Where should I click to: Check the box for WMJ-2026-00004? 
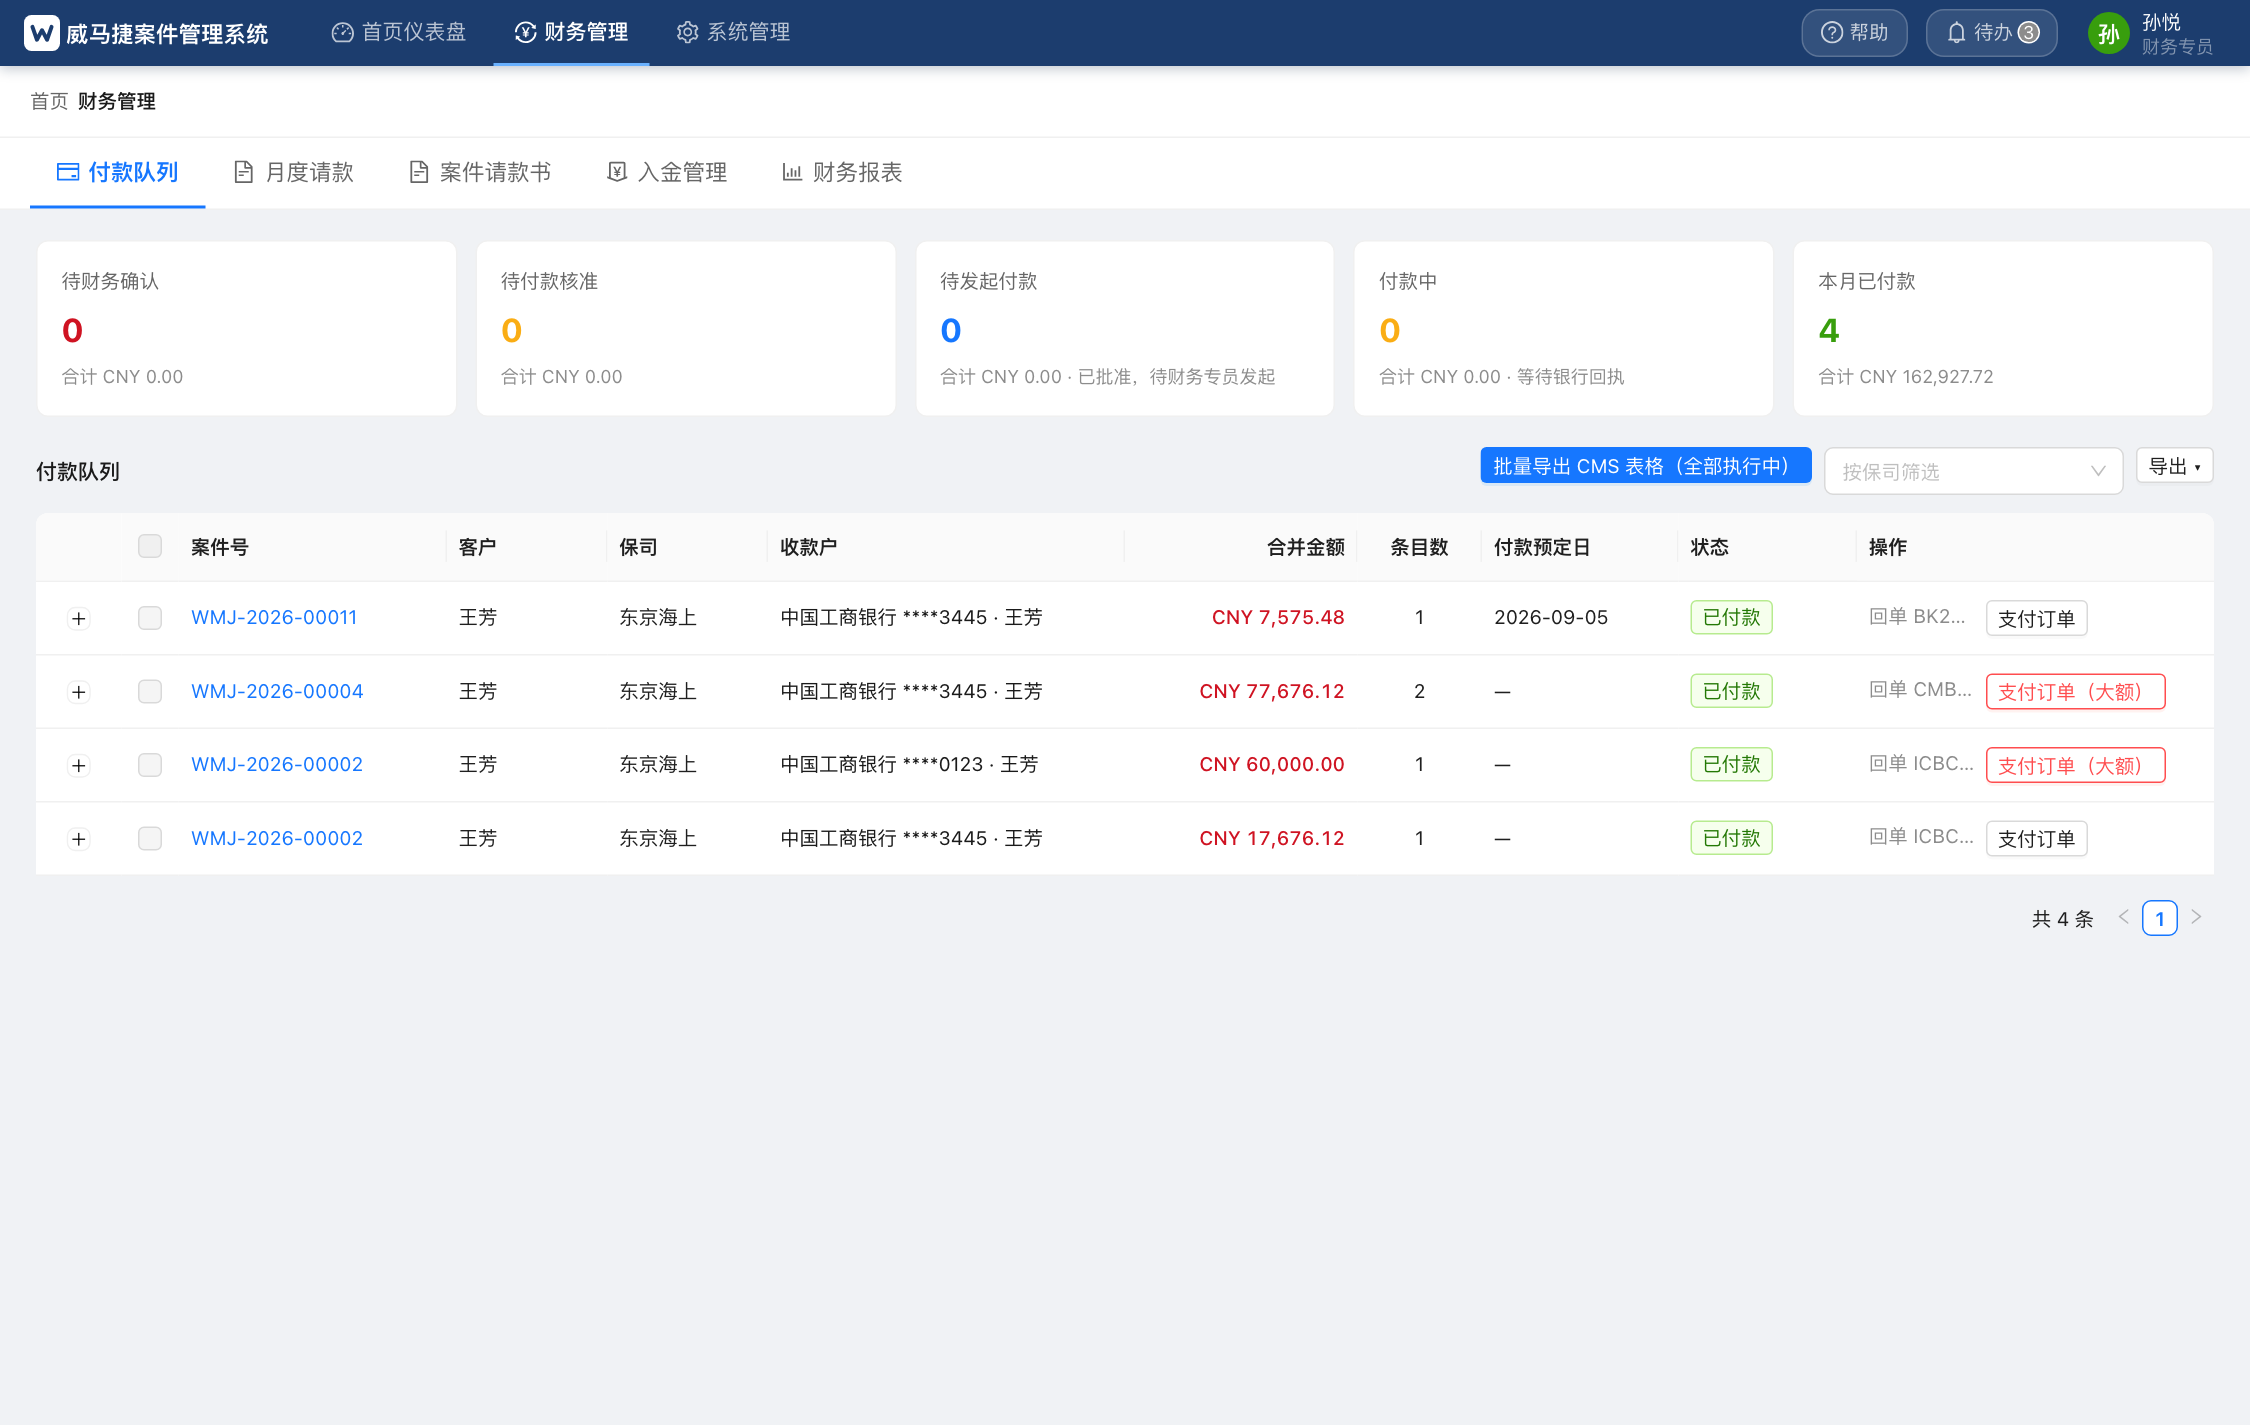(150, 691)
